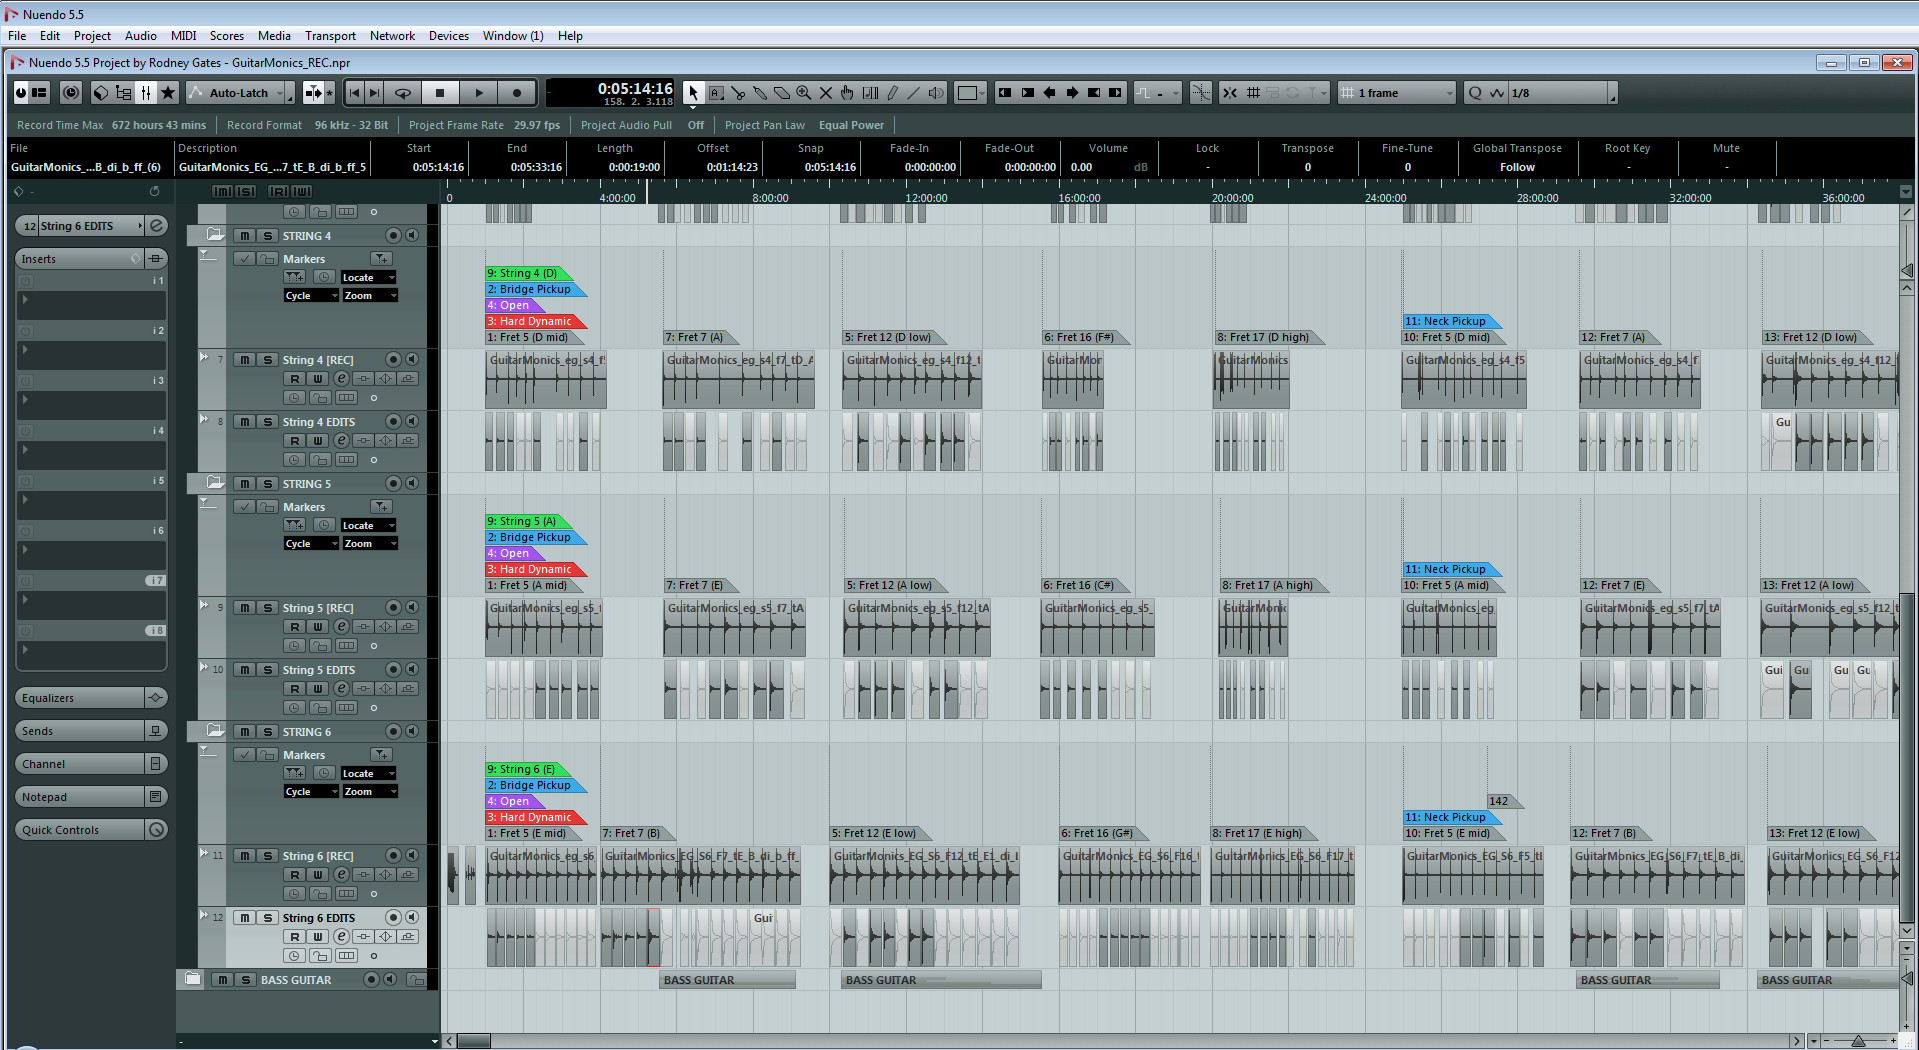
Task: Choose the Erase tool in toolbar
Action: [x=782, y=93]
